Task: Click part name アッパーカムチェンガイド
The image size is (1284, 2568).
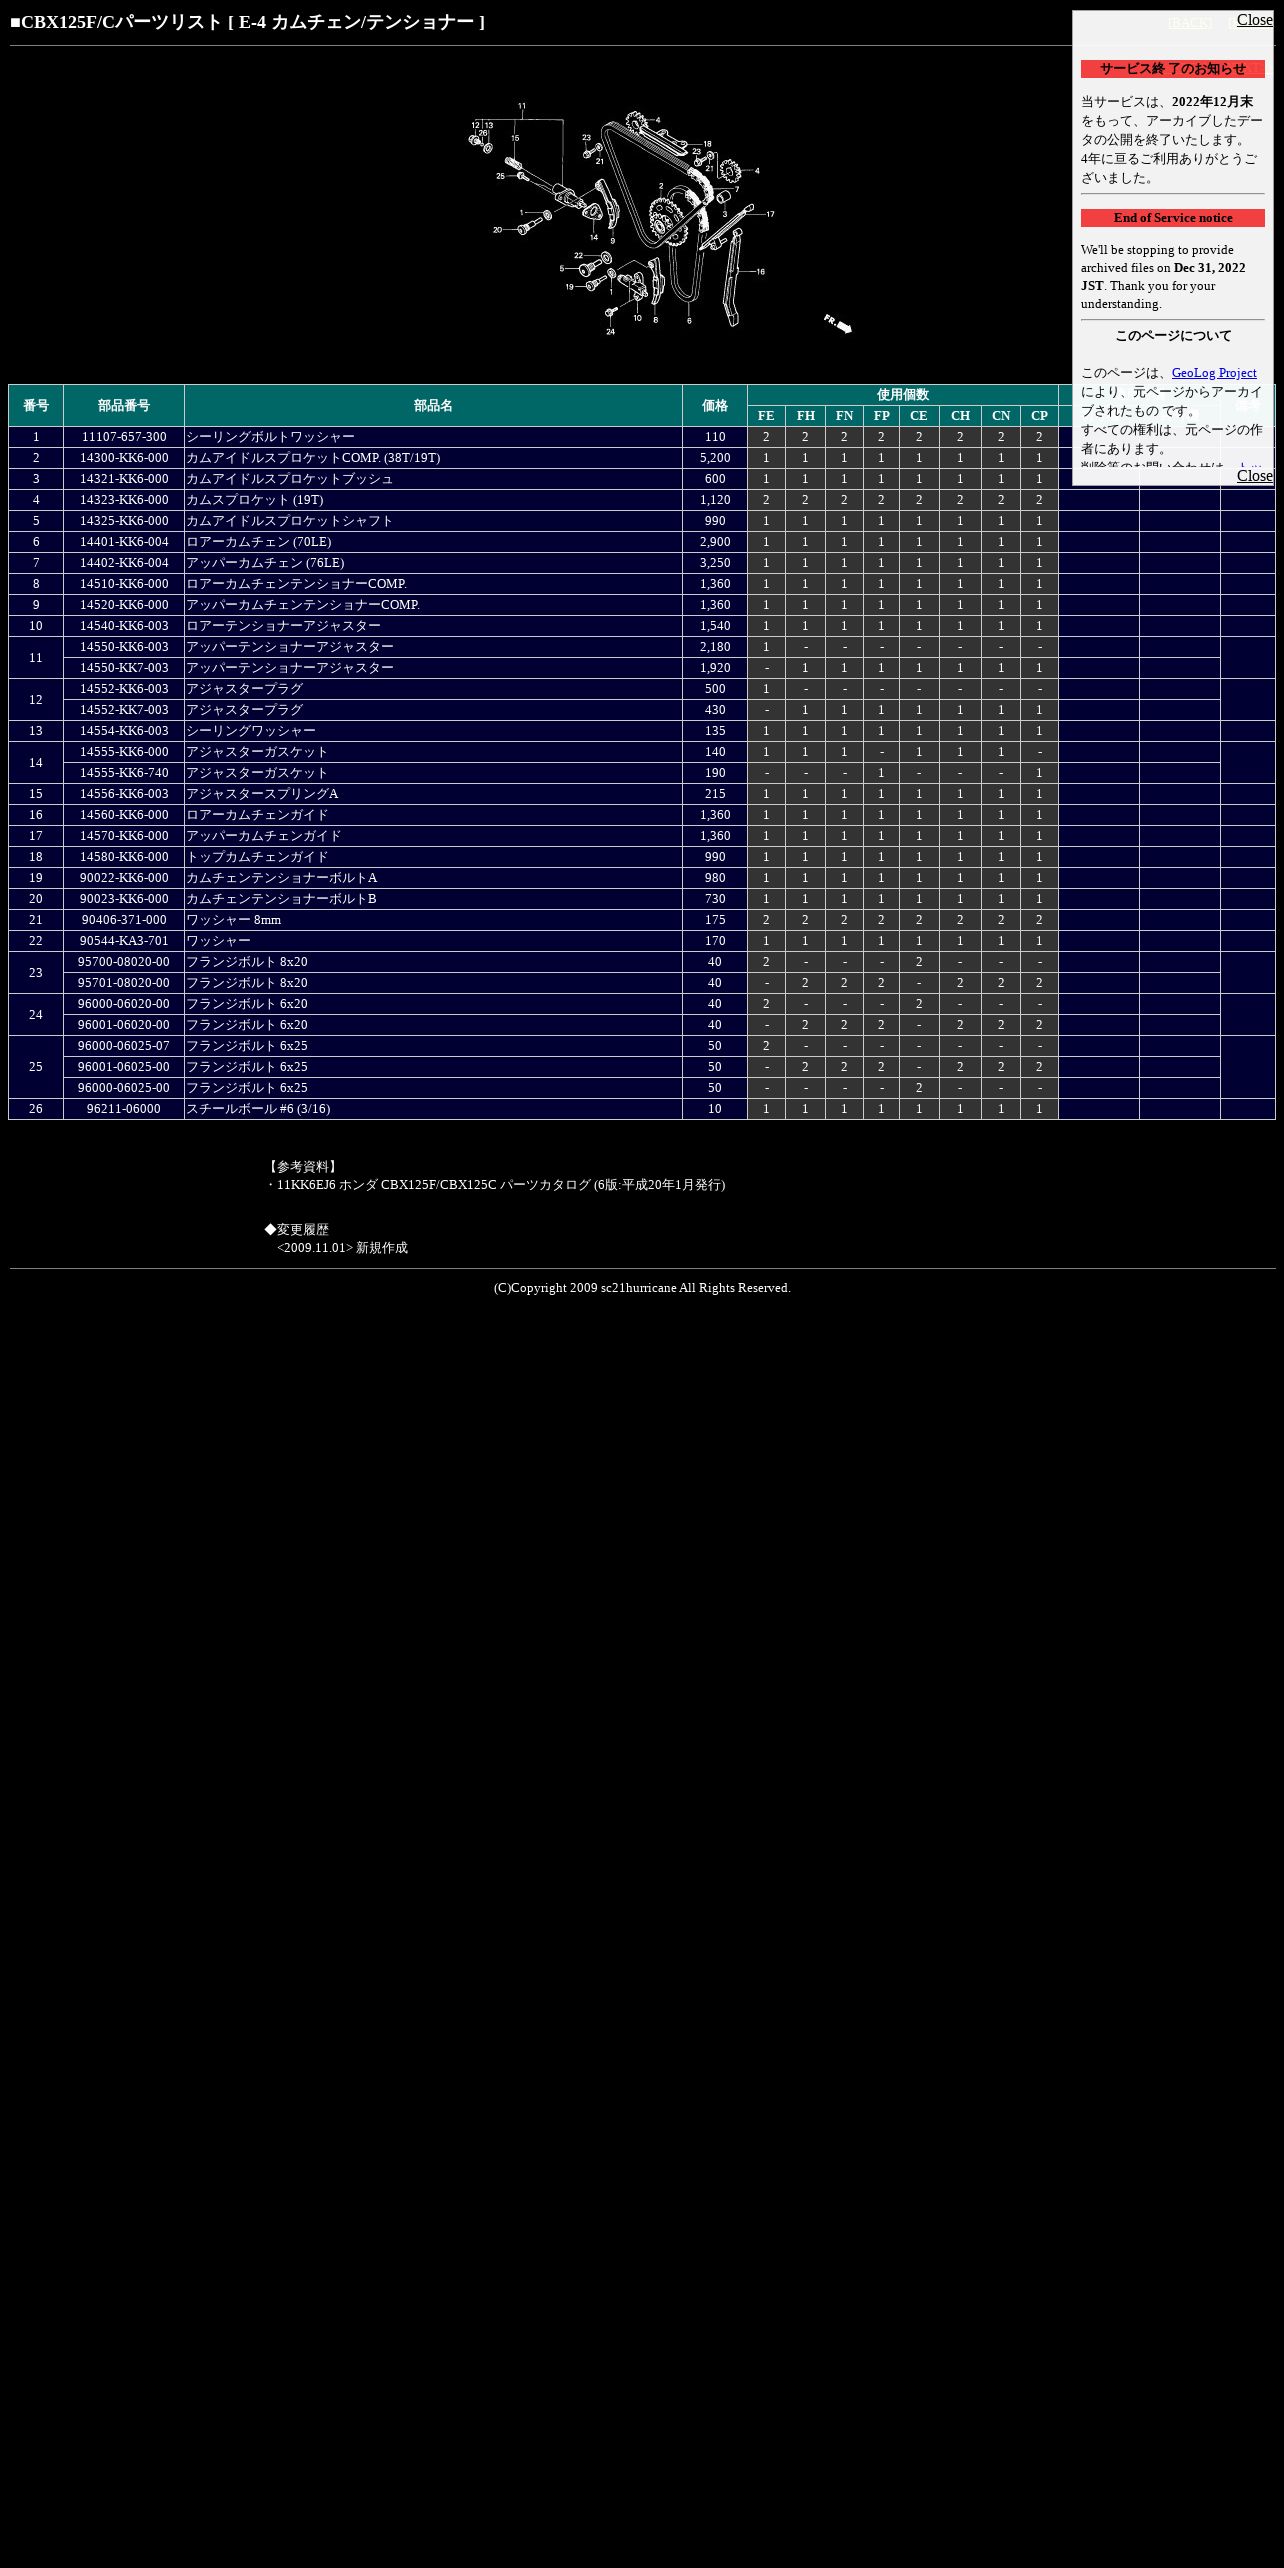Action: click(264, 836)
